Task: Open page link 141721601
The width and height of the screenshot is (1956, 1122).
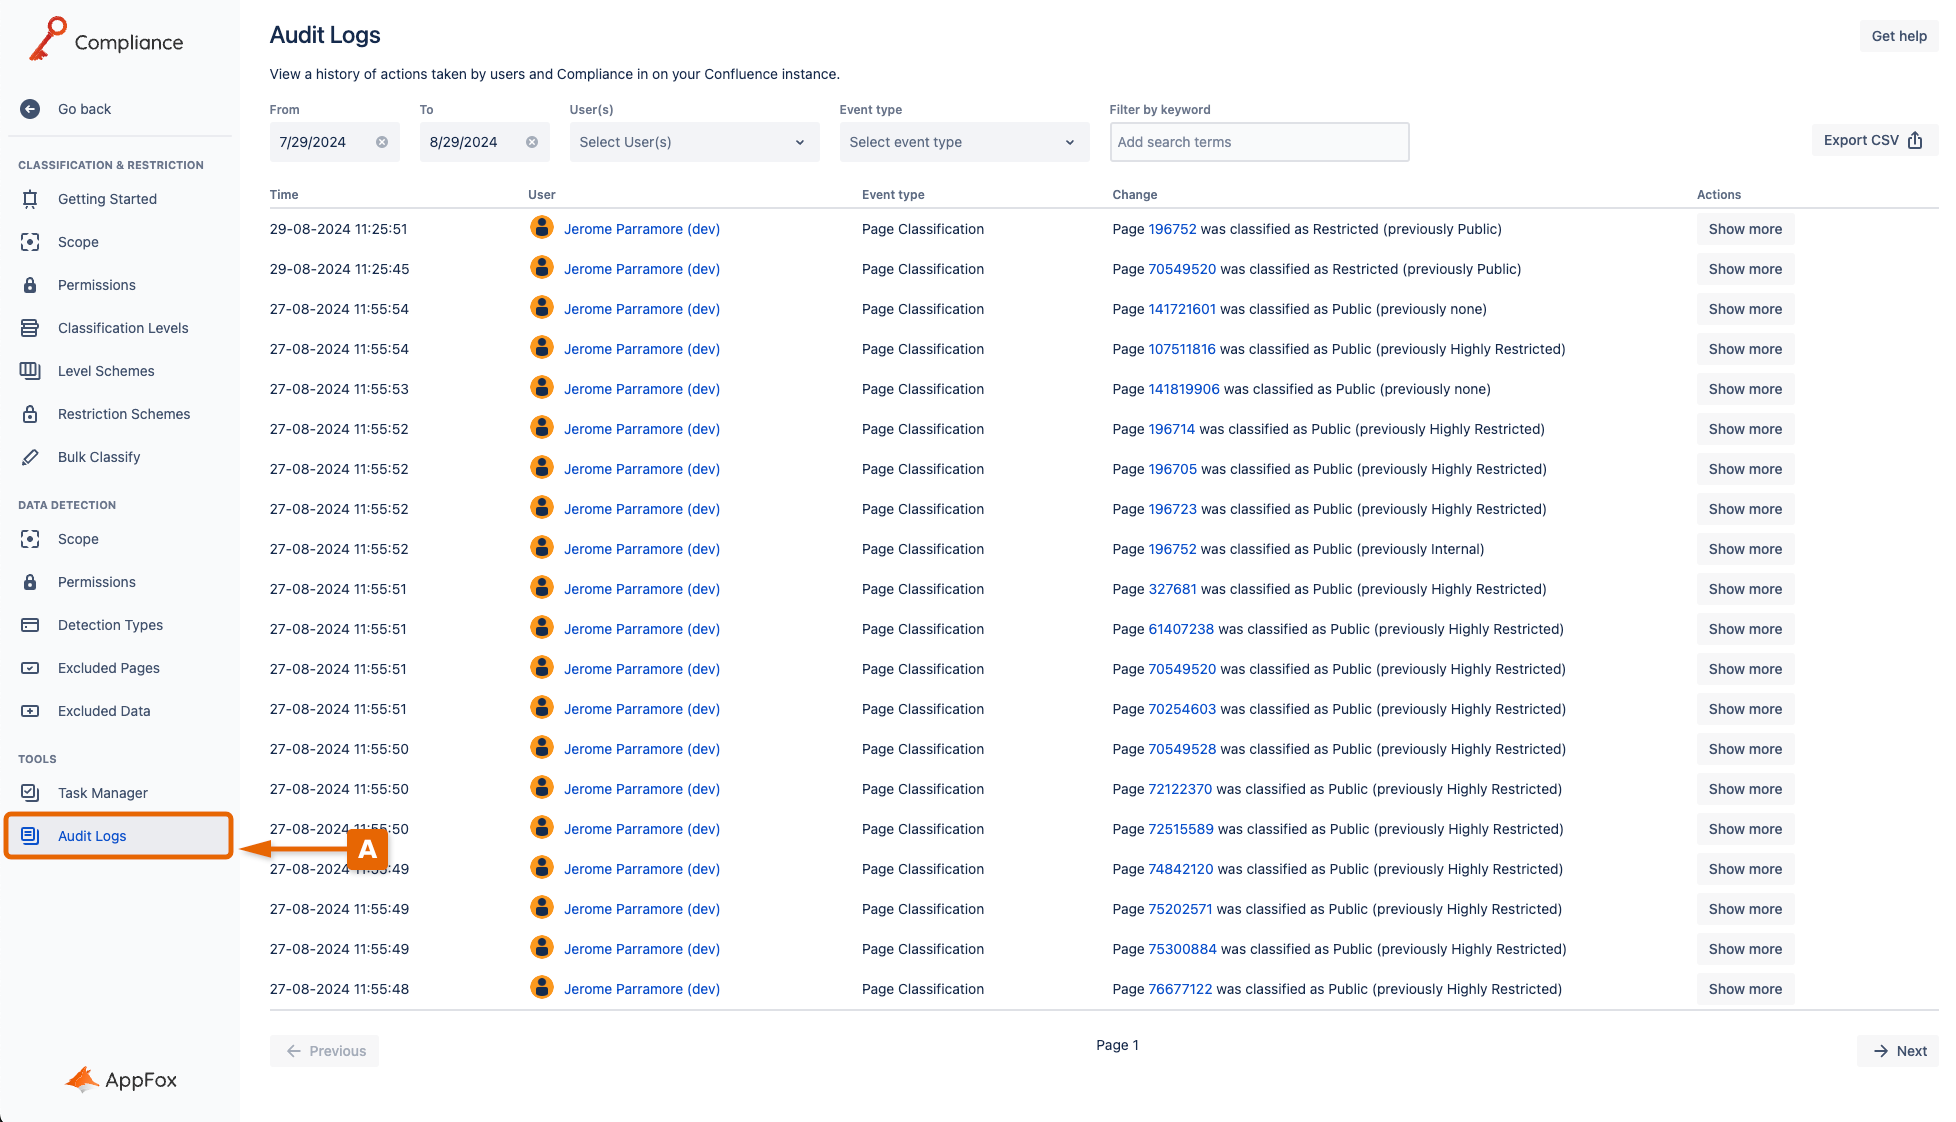Action: [1181, 309]
